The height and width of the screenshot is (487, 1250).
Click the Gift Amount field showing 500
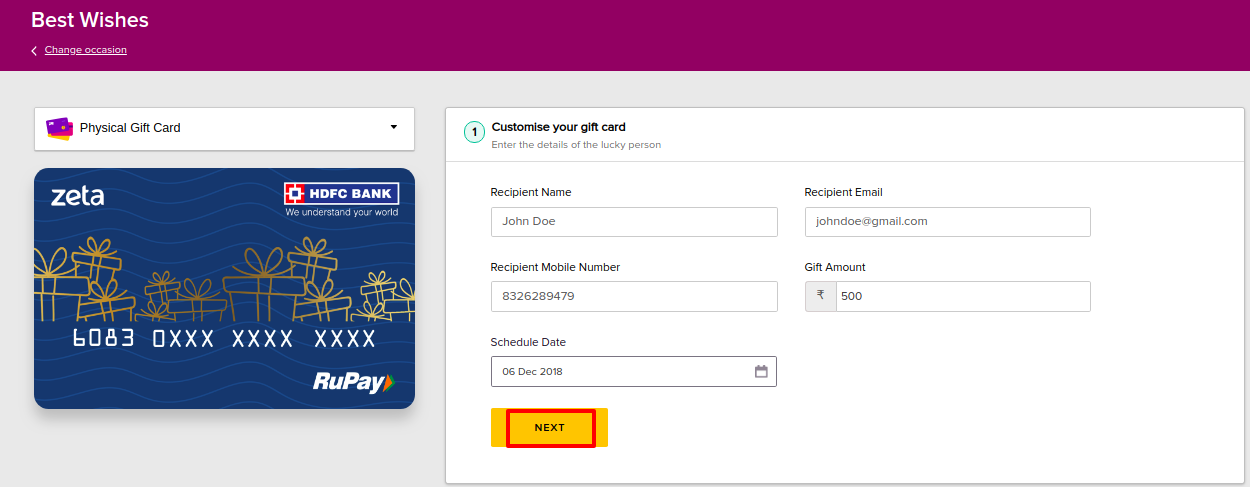click(x=963, y=296)
